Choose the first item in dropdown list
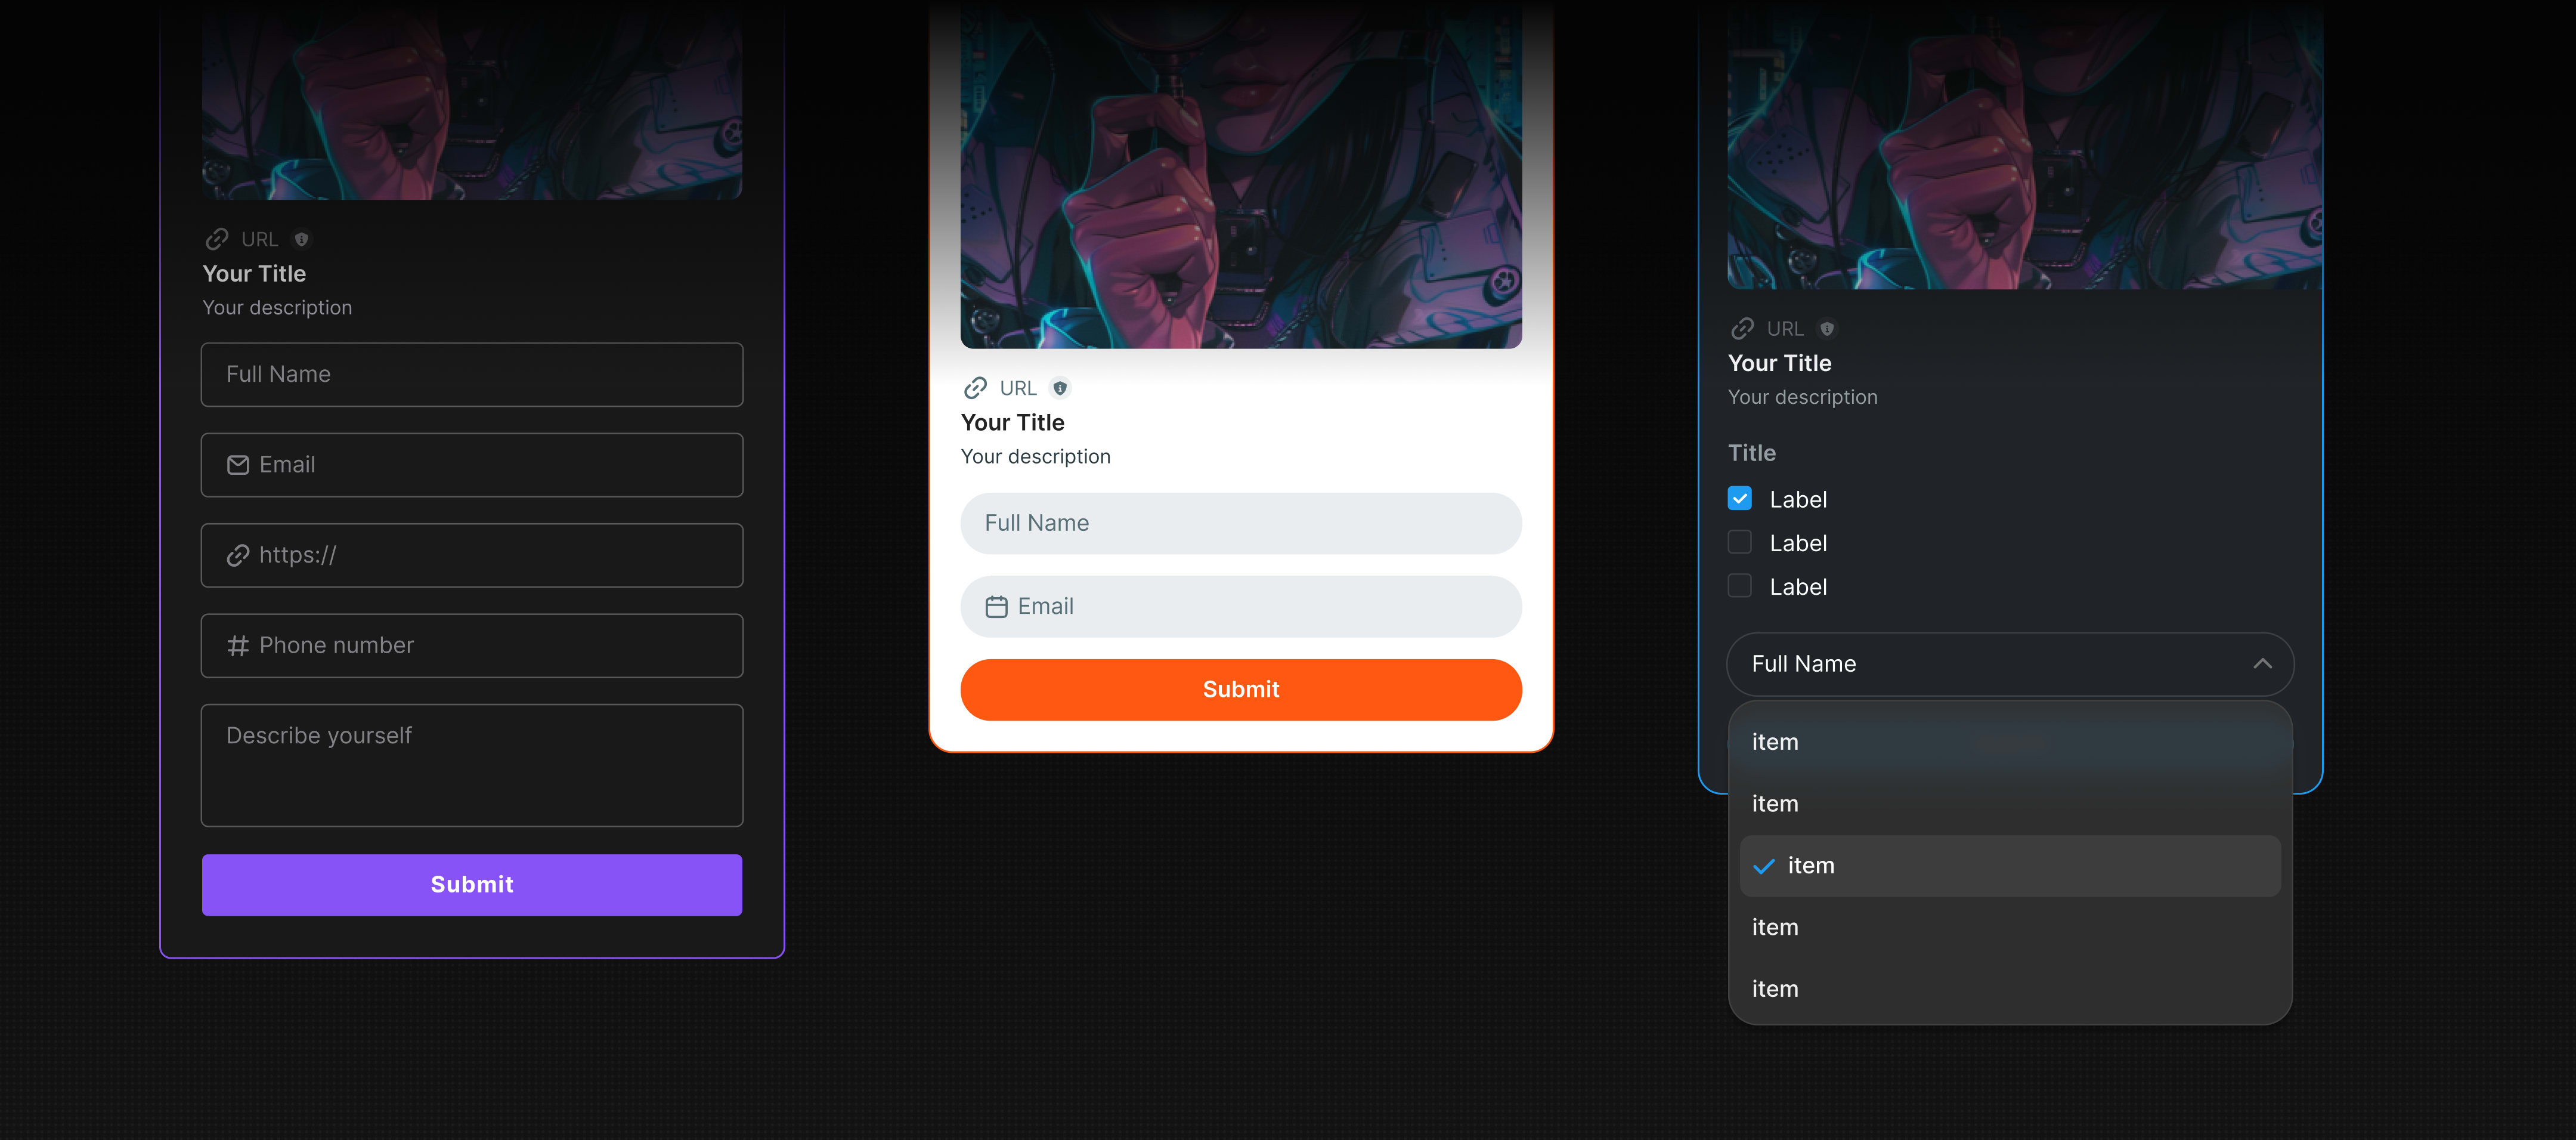 pyautogui.click(x=2010, y=742)
